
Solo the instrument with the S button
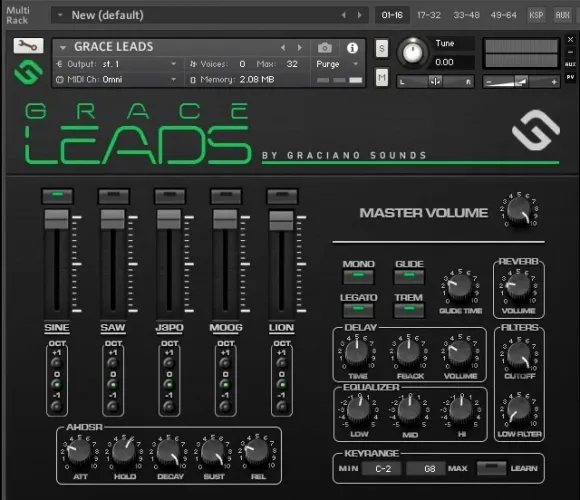pyautogui.click(x=382, y=49)
